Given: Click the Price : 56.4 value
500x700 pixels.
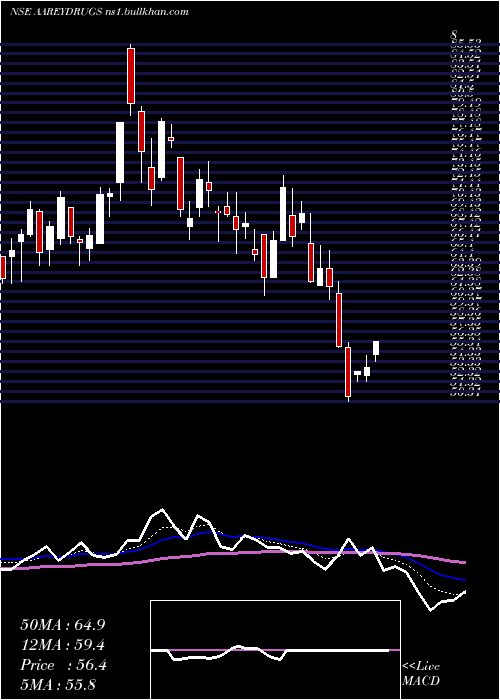Looking at the screenshot, I should point(63,665).
